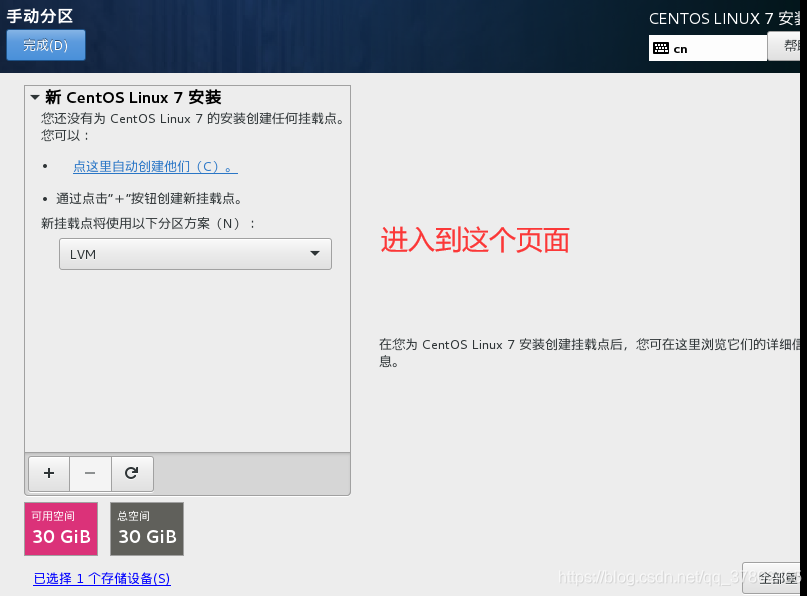Screen dimensions: 807x603
Task: Click the 手动分区 title text
Action: coord(40,16)
